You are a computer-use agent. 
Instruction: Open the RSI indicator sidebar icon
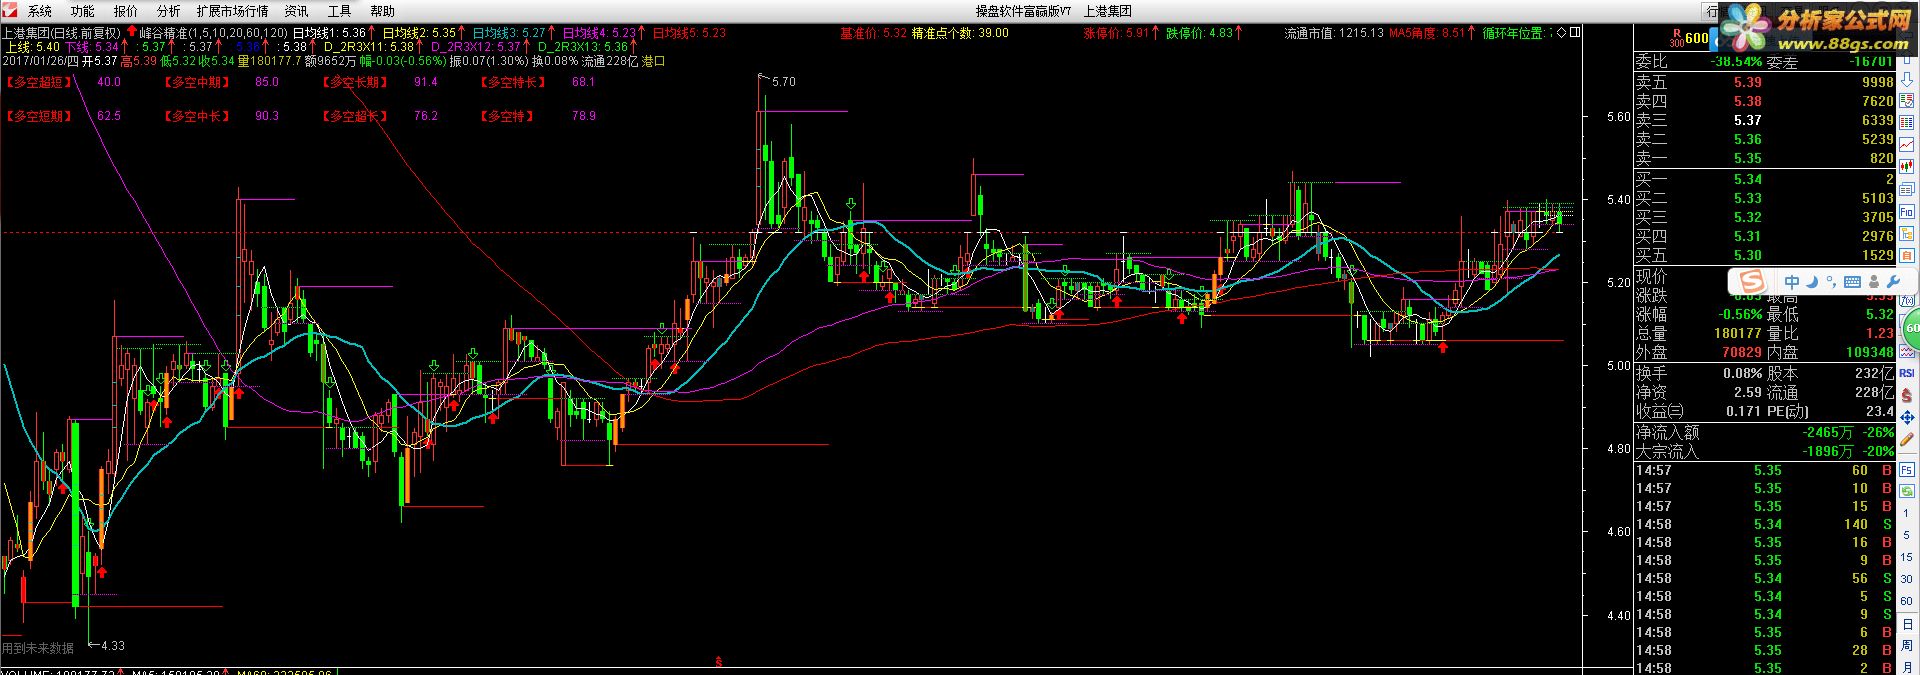(x=1907, y=373)
